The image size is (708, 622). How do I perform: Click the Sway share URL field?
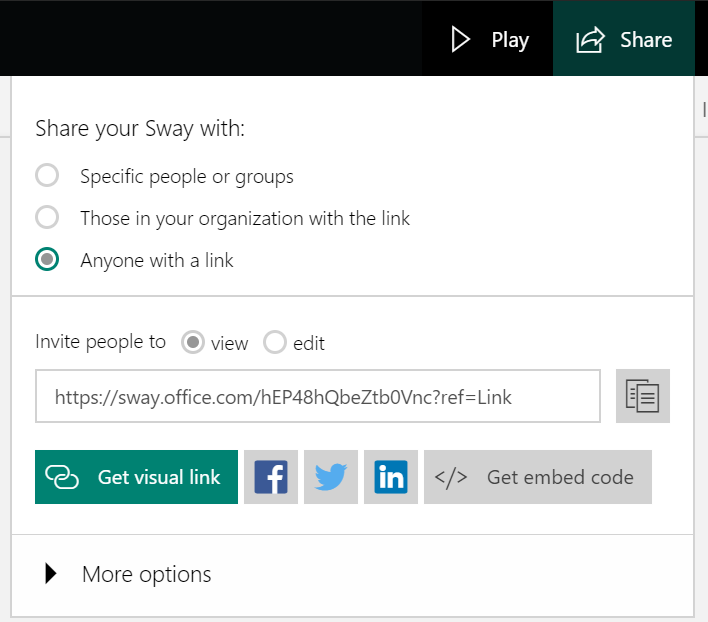point(318,396)
